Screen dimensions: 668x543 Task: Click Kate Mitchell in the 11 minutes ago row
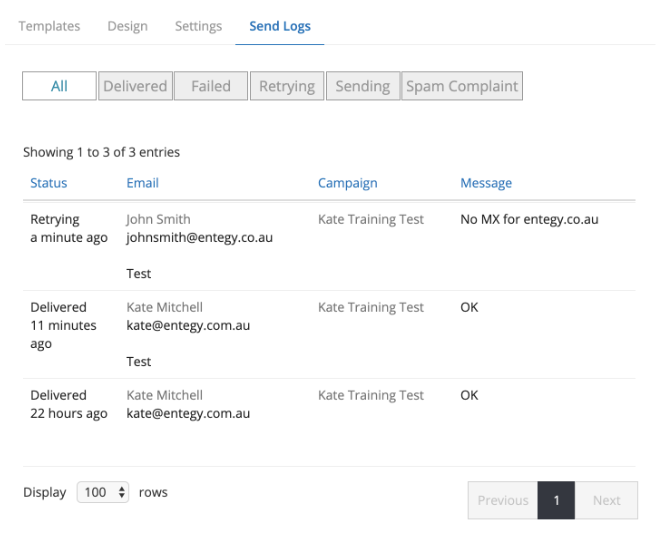164,307
